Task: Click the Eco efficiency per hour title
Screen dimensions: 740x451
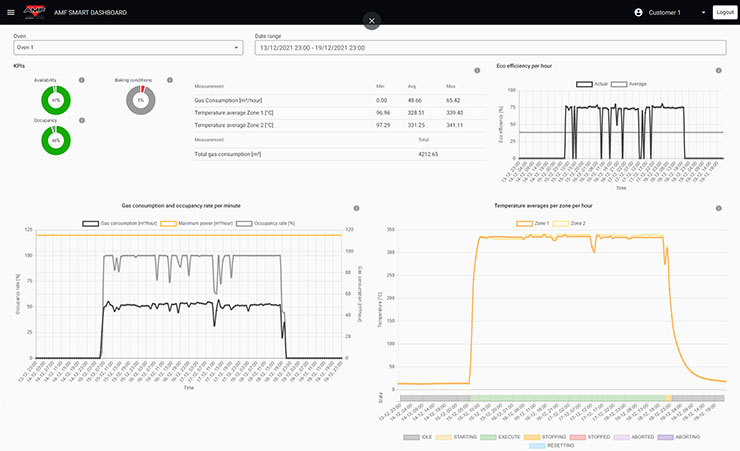Action: 524,66
